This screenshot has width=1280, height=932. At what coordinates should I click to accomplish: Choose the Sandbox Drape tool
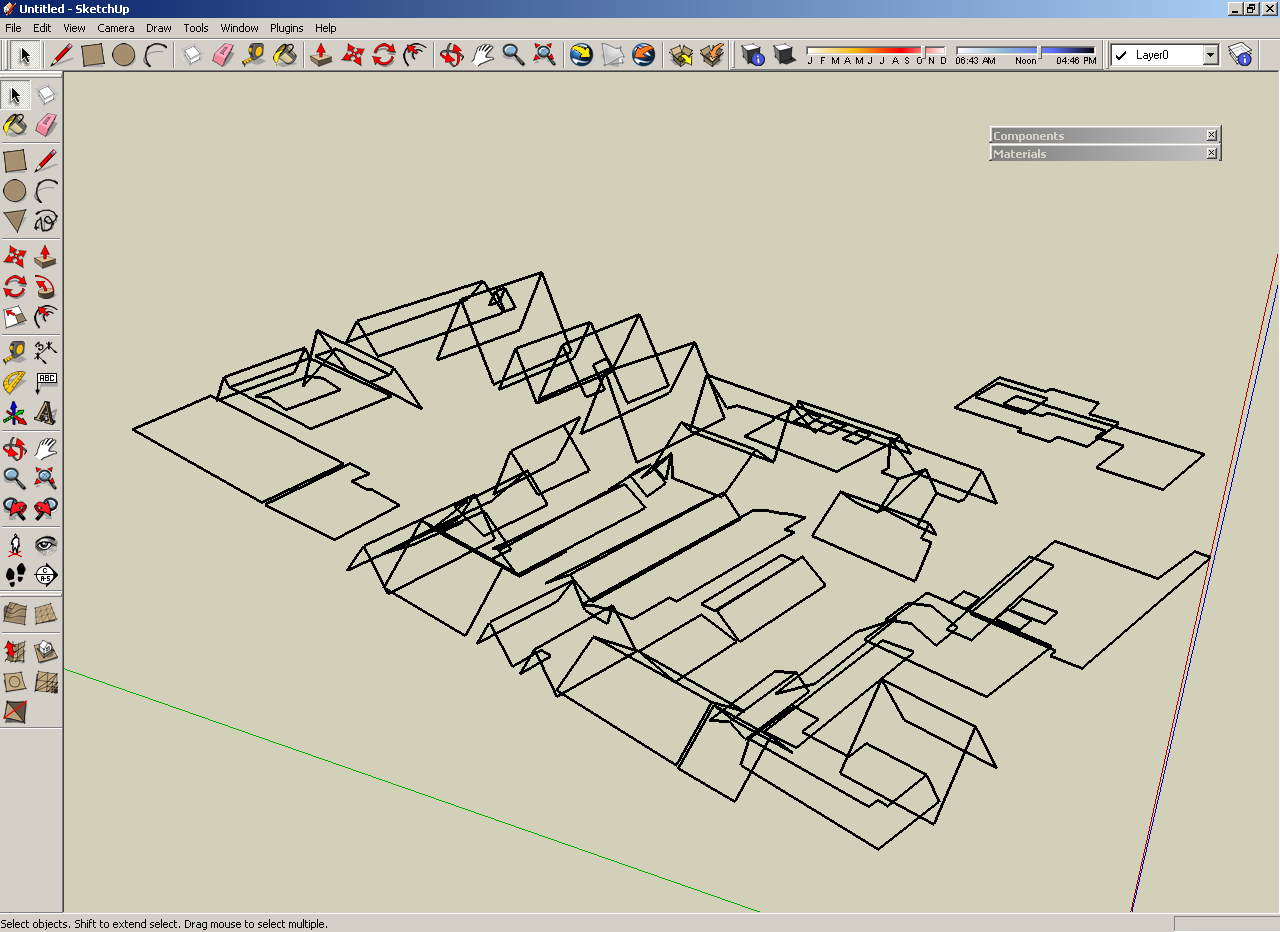[x=15, y=682]
